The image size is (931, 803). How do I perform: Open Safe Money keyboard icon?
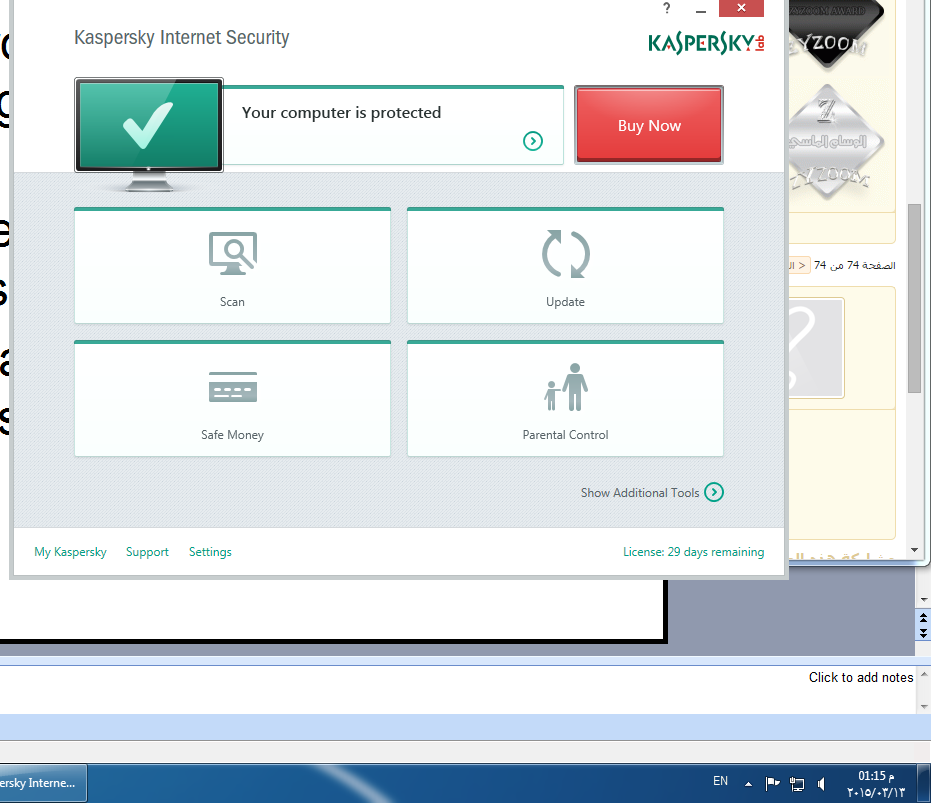coord(233,387)
